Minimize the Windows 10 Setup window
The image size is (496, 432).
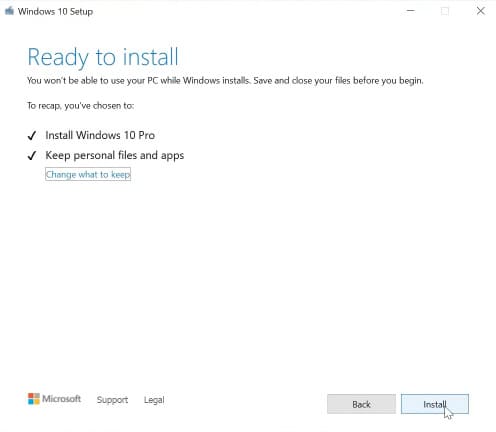[x=411, y=11]
